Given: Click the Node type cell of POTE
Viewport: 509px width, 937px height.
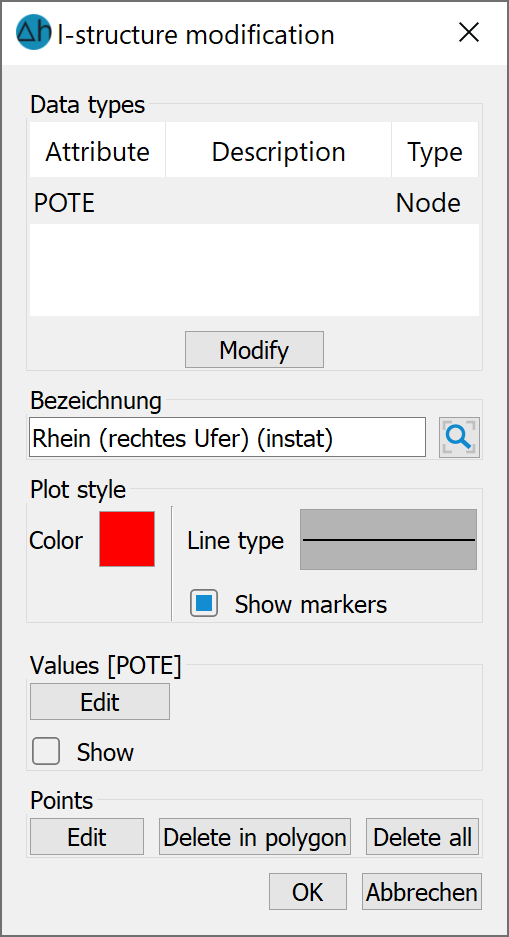Looking at the screenshot, I should pyautogui.click(x=428, y=204).
